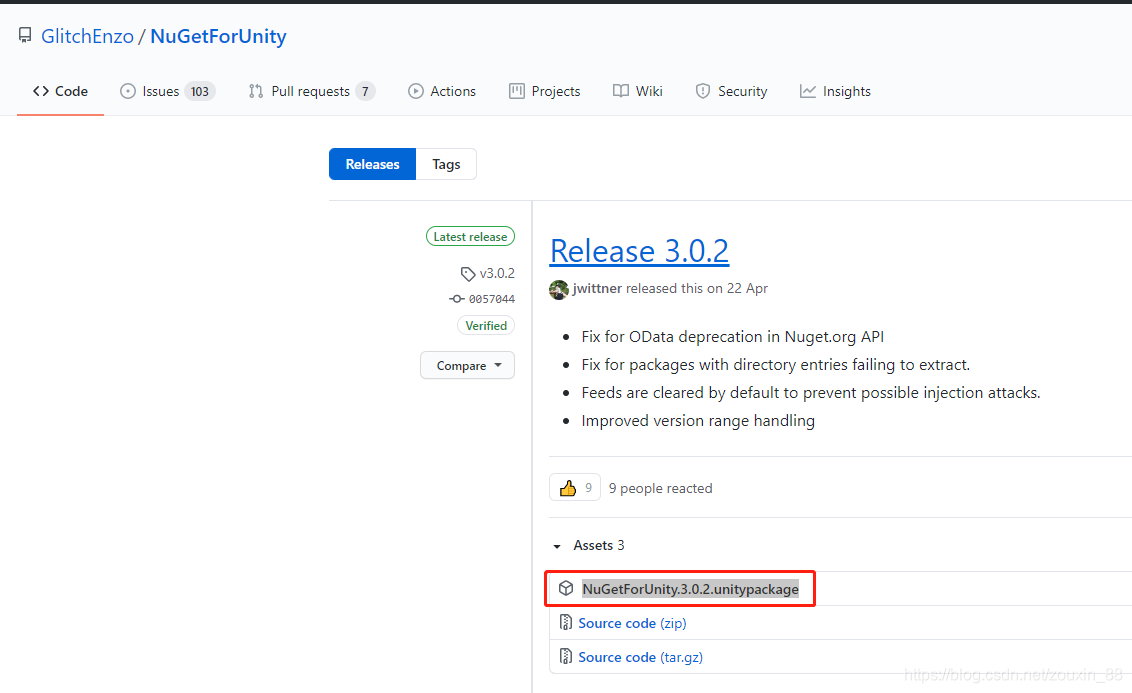Viewport: 1132px width, 693px height.
Task: Click the Verified badge
Action: coord(486,325)
